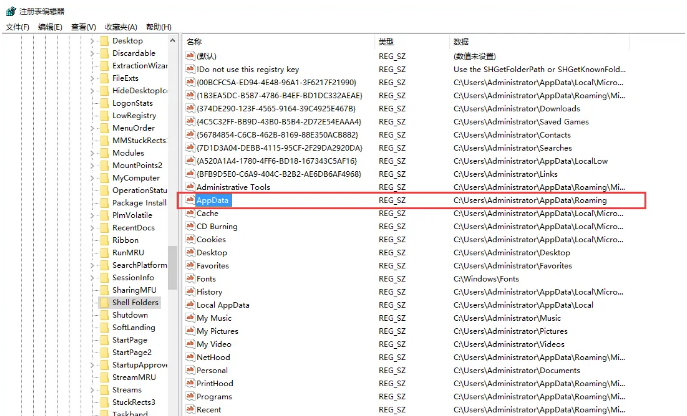Click the 类型 column header
Image resolution: width=687 pixels, height=416 pixels.
click(386, 41)
